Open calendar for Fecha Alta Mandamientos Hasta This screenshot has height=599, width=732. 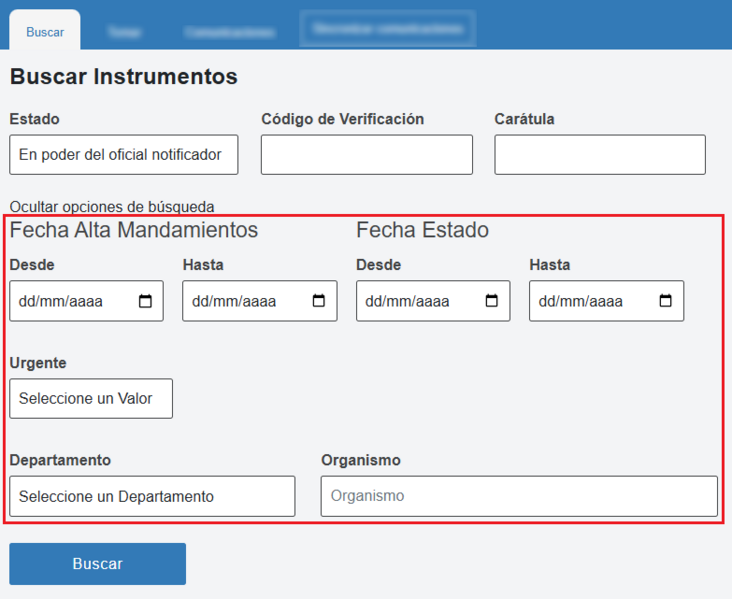[318, 301]
